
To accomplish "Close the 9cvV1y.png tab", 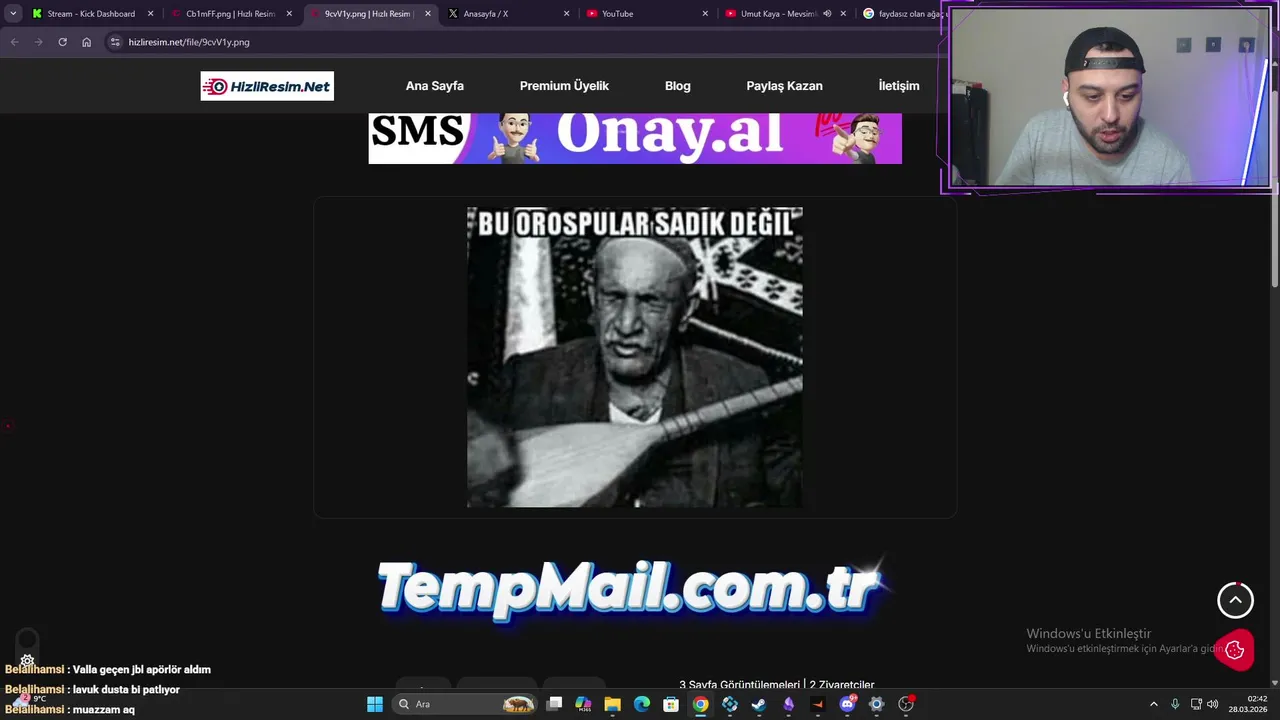I will (428, 14).
